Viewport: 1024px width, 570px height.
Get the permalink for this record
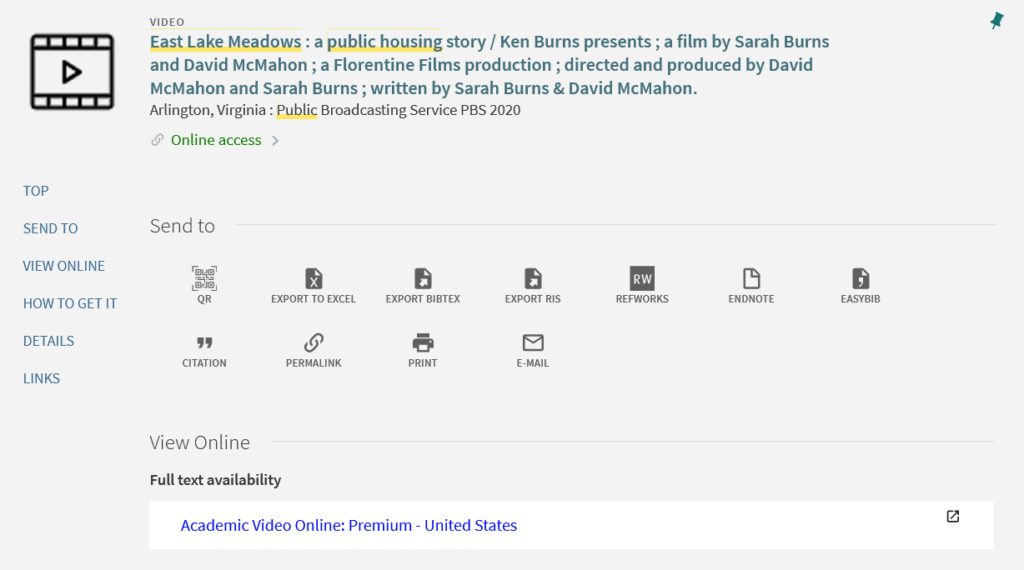click(x=313, y=351)
